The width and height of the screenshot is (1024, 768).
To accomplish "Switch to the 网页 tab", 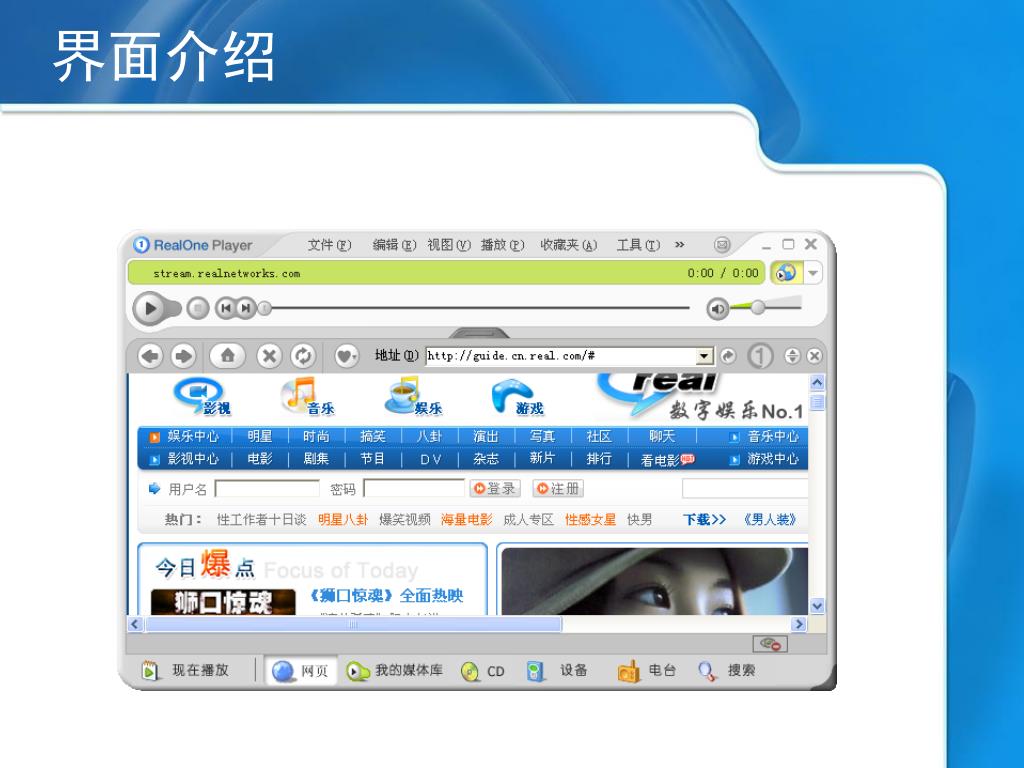I will point(300,671).
